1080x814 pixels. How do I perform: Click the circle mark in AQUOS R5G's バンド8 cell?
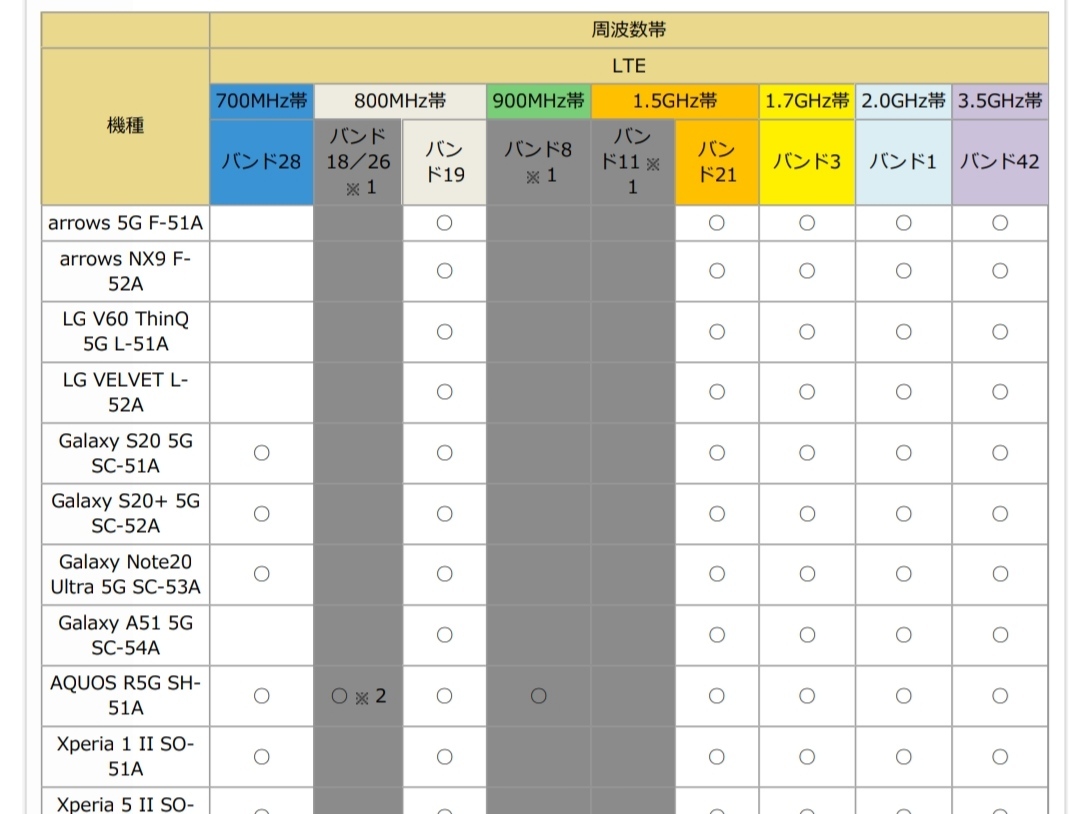click(538, 696)
